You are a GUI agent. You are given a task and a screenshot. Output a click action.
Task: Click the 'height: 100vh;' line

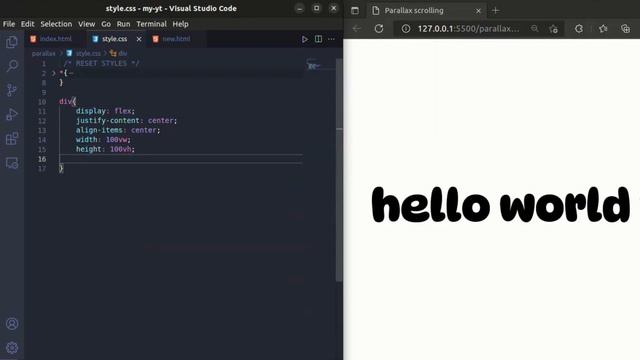tap(105, 149)
